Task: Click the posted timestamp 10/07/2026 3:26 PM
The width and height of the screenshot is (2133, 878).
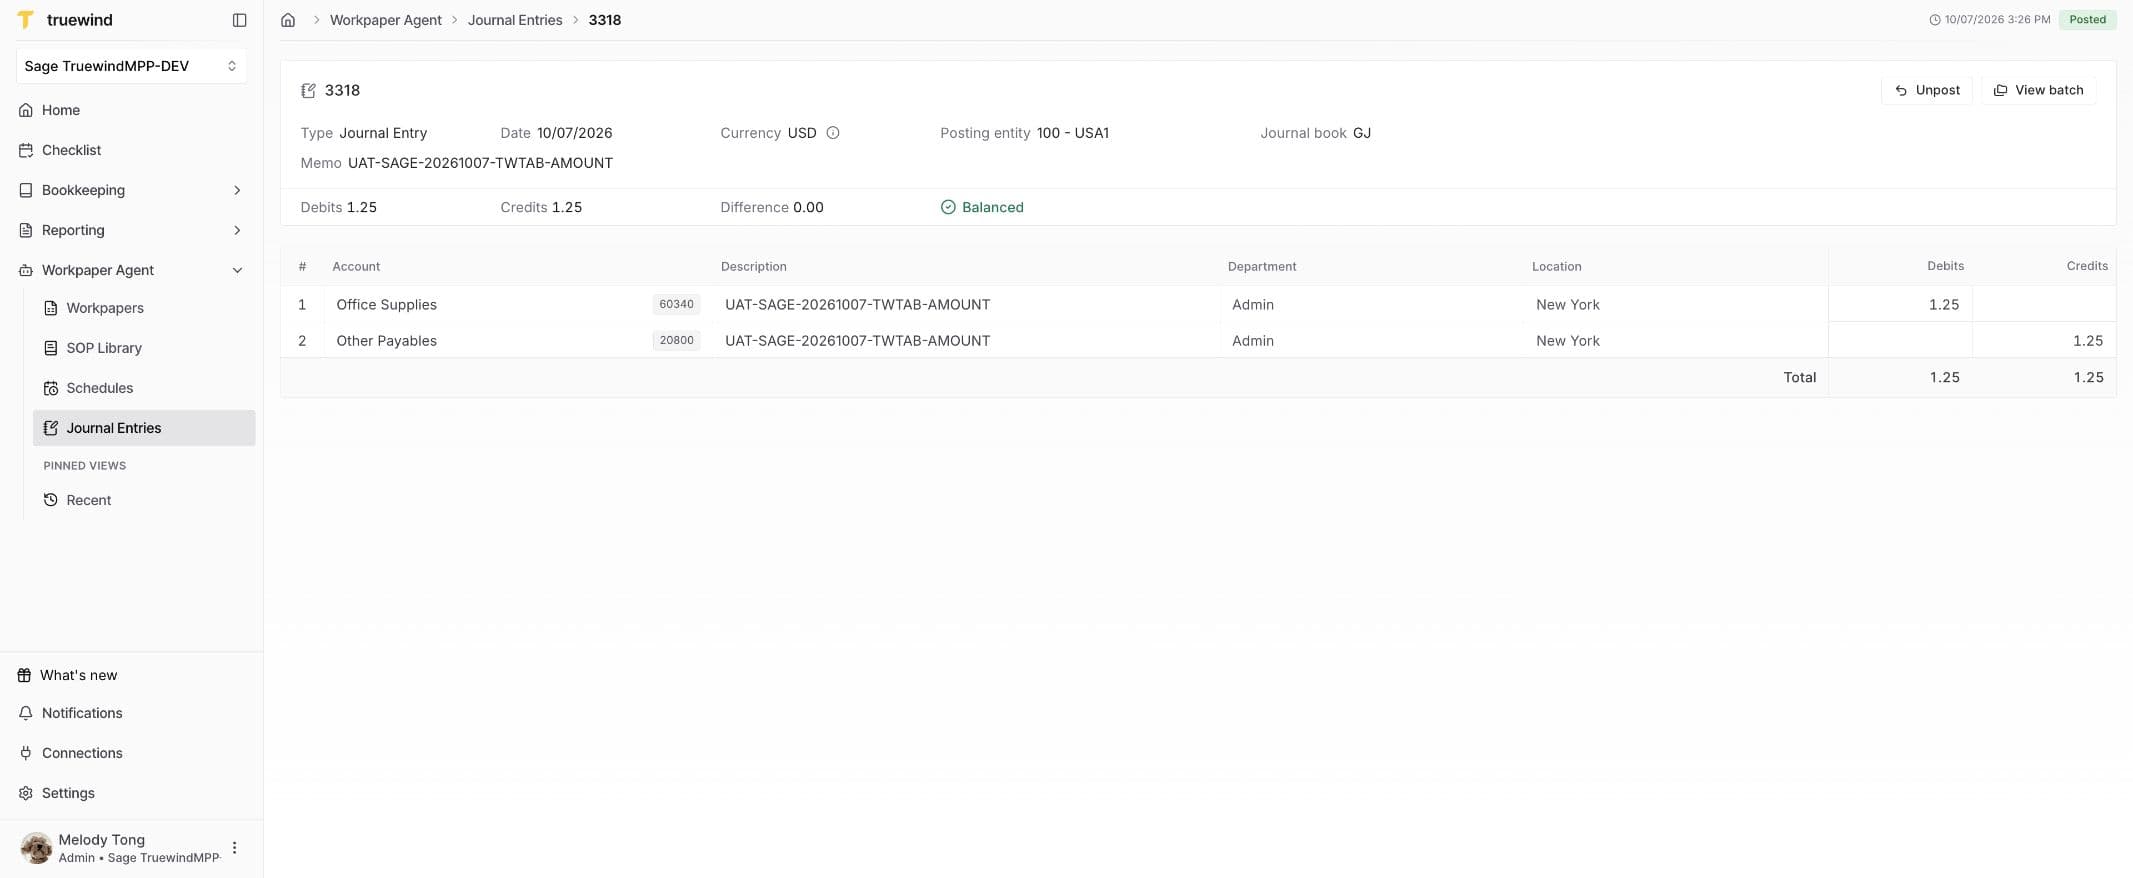Action: point(1990,20)
